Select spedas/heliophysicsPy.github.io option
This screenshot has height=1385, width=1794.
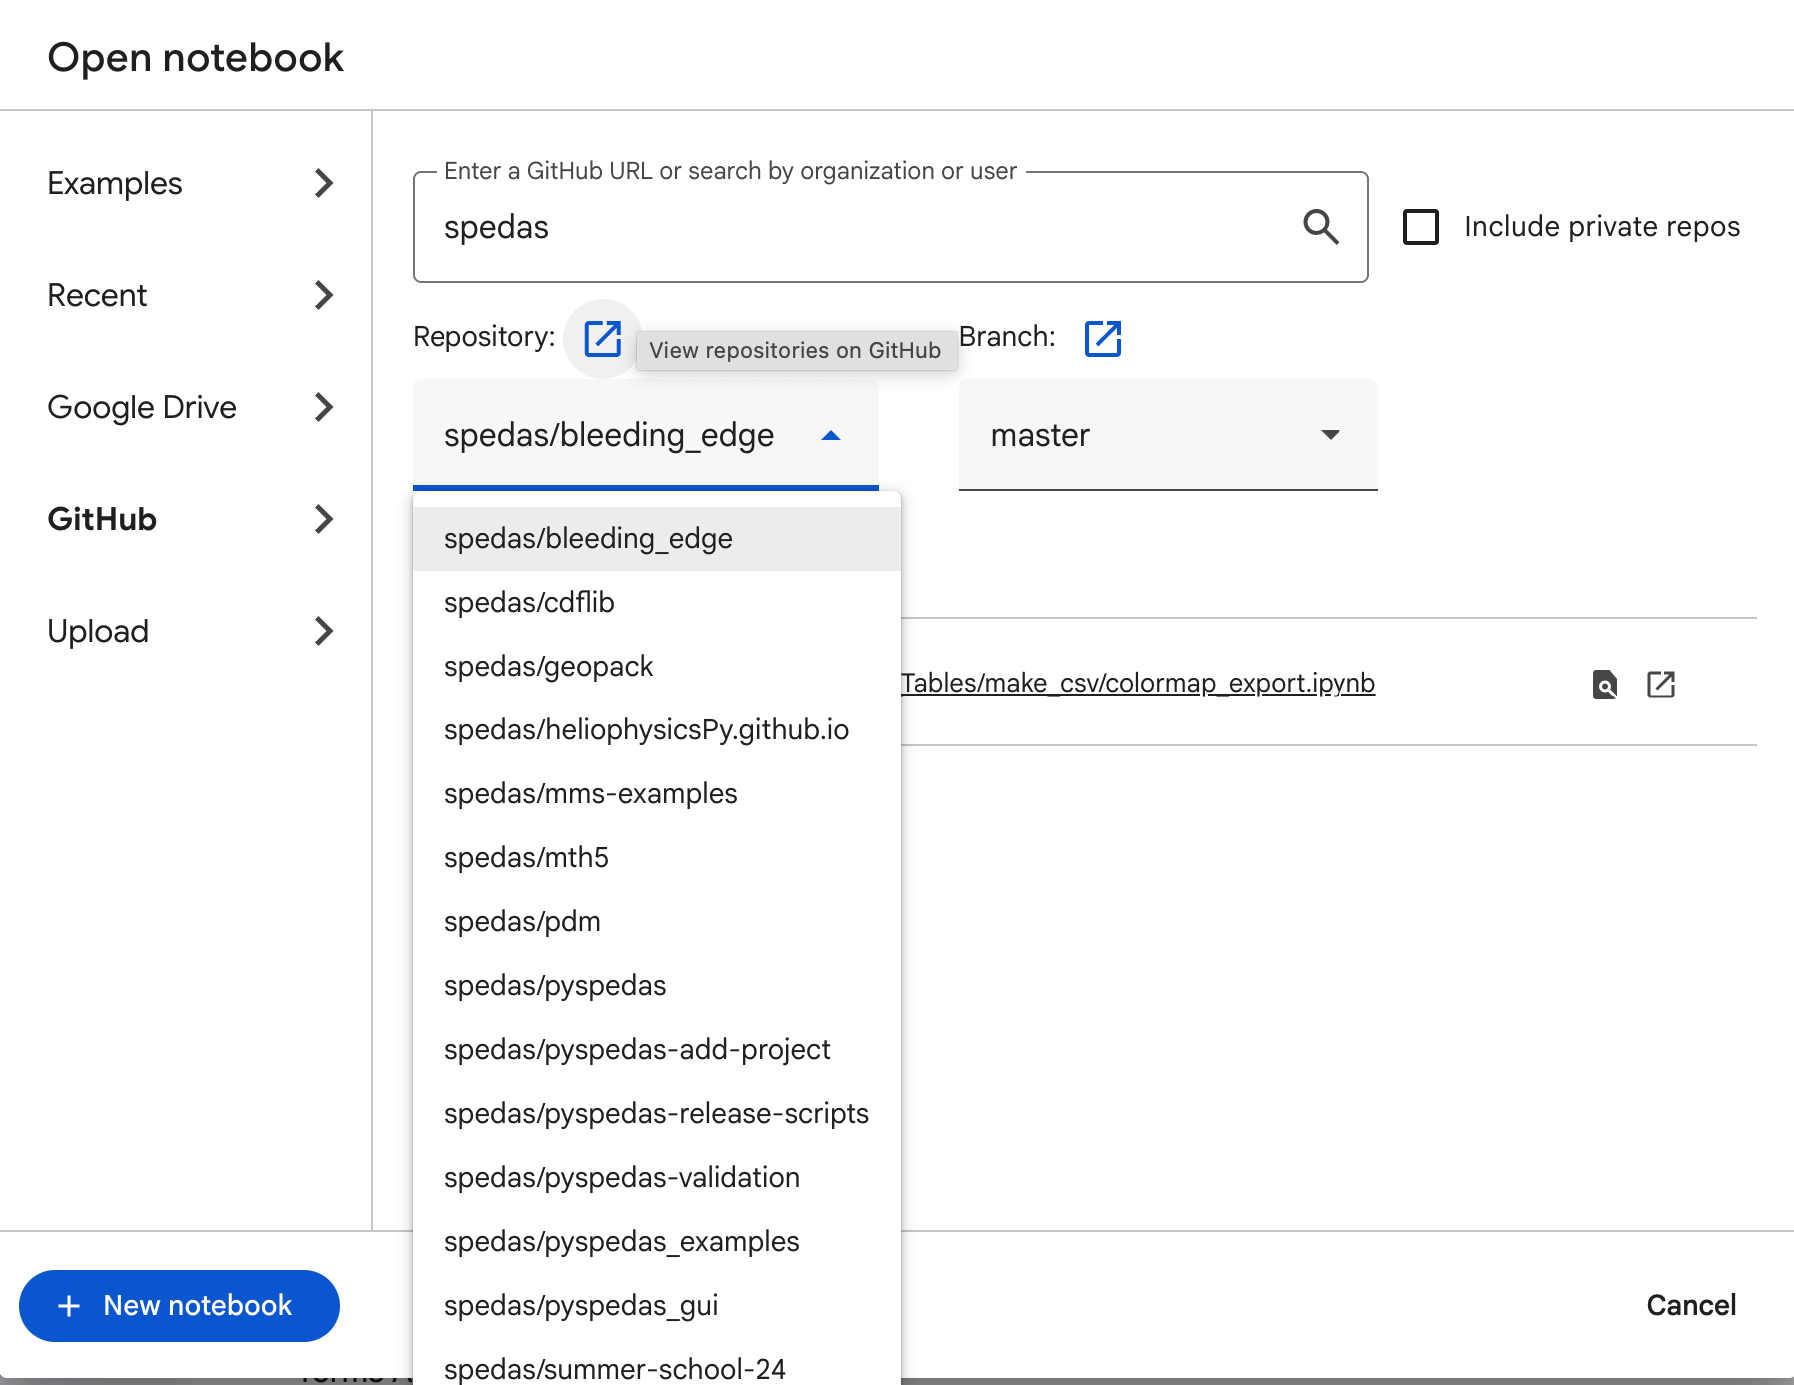(657, 730)
